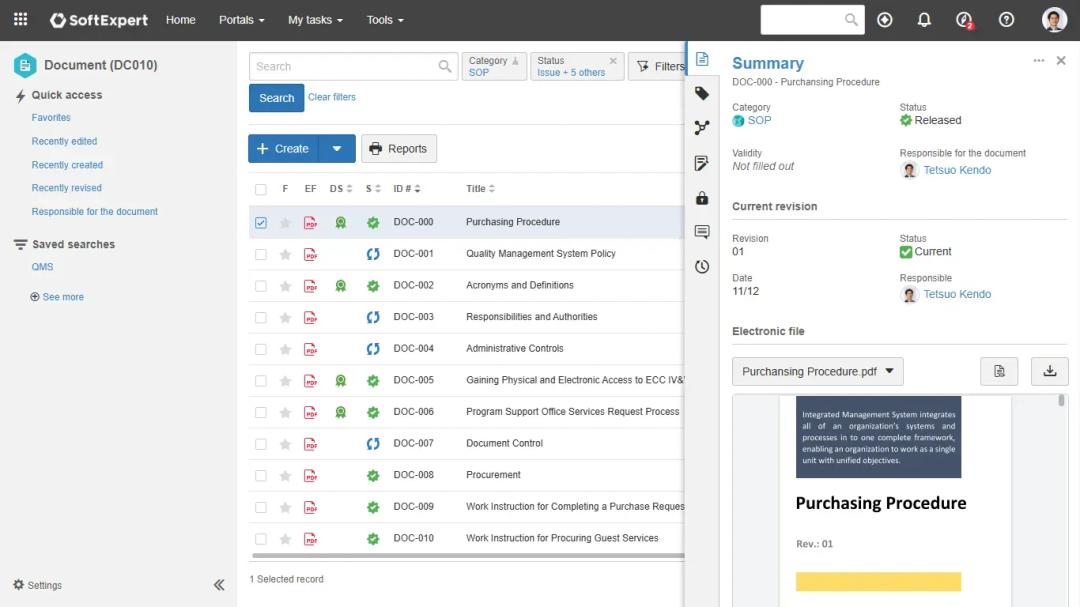Uncheck the DOC-000 row checkbox
This screenshot has width=1080, height=607.
point(261,223)
